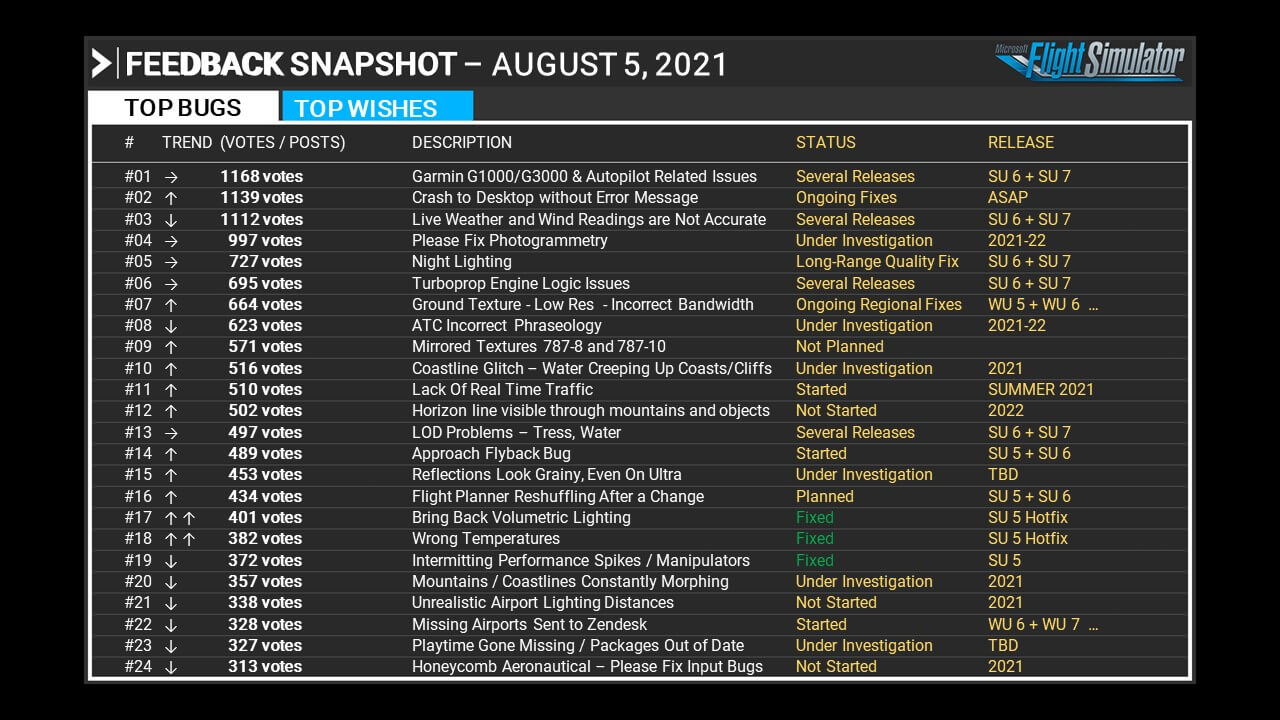Click the up-arrow trend icon for #16
Viewport: 1280px width, 720px height.
coord(171,497)
